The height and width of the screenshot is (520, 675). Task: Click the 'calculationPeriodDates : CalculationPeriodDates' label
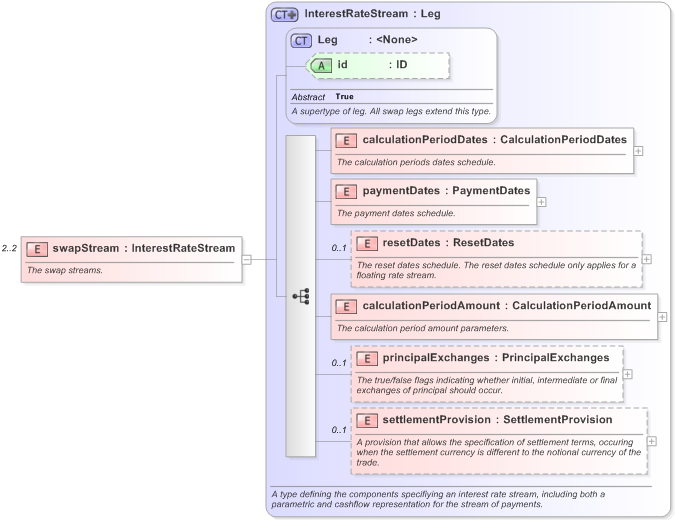click(x=495, y=139)
